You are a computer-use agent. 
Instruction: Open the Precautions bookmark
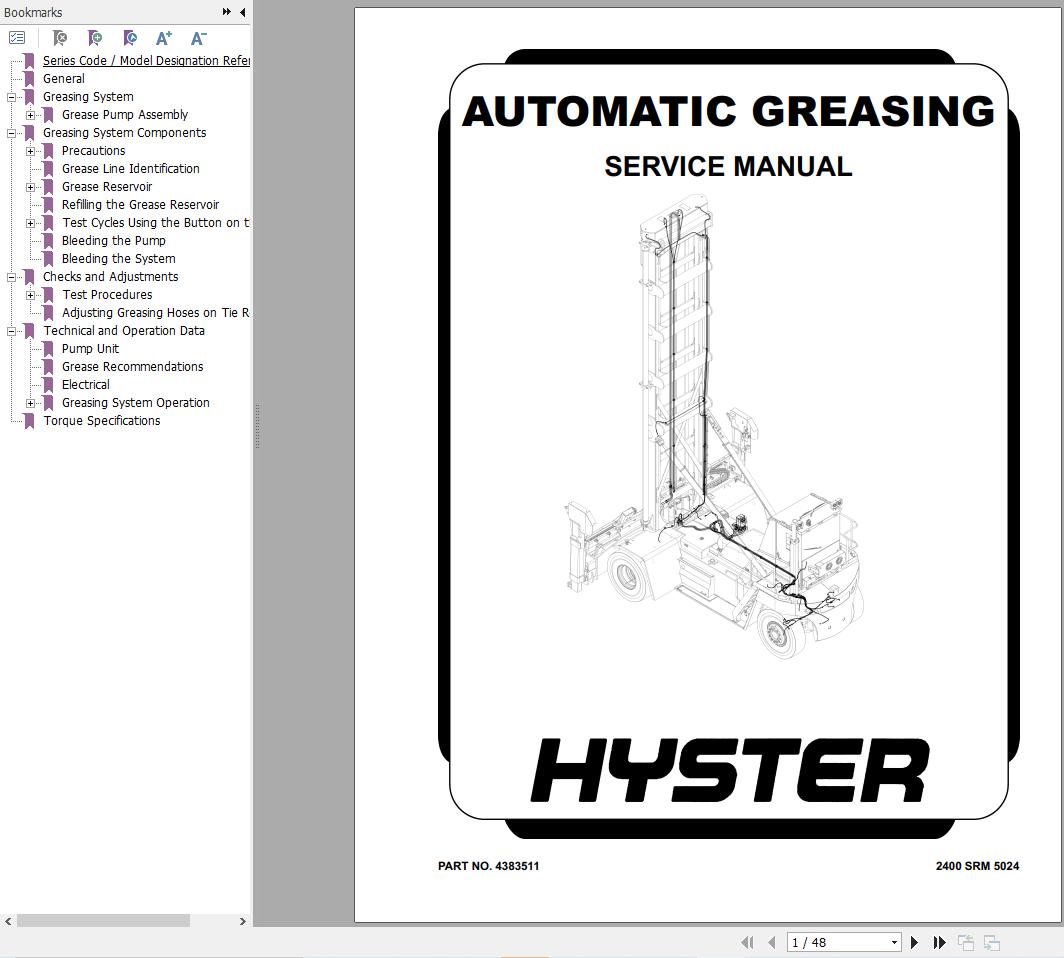coord(94,151)
